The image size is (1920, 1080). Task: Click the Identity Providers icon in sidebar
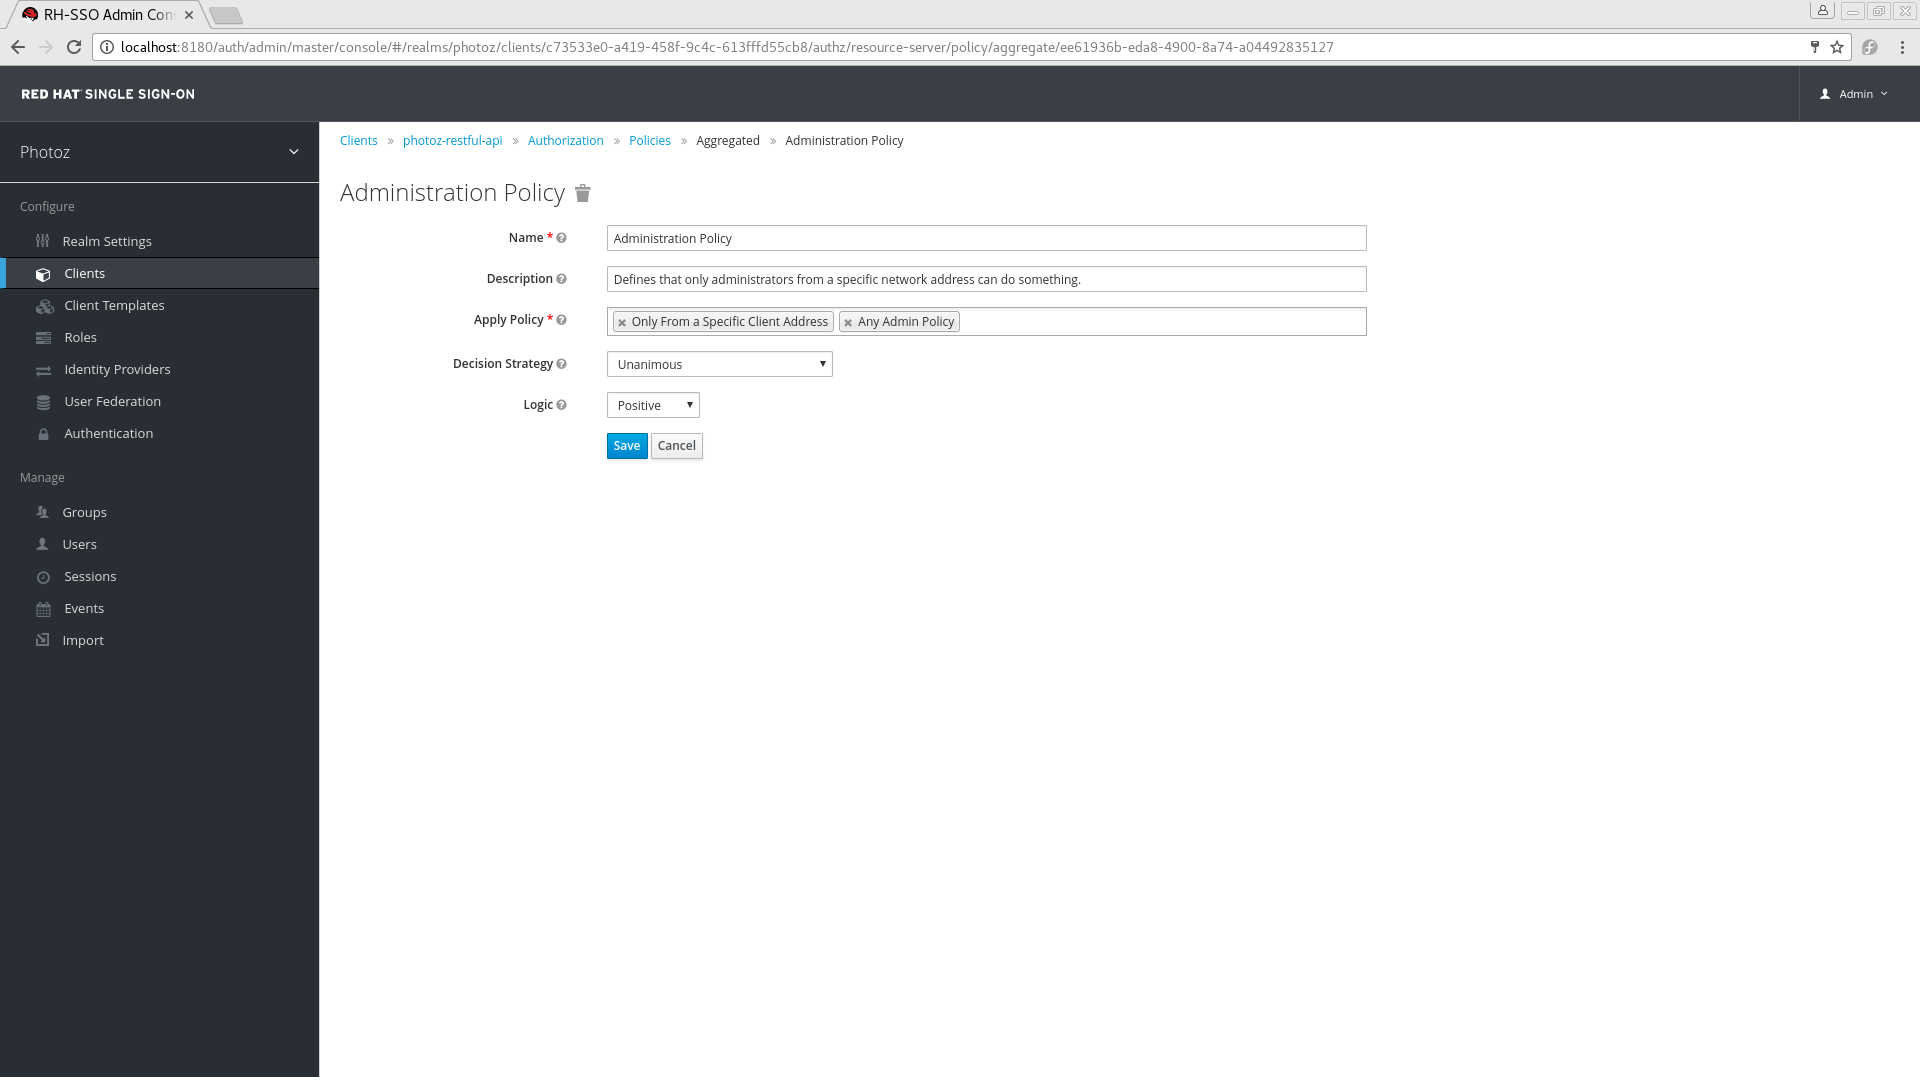coord(42,369)
